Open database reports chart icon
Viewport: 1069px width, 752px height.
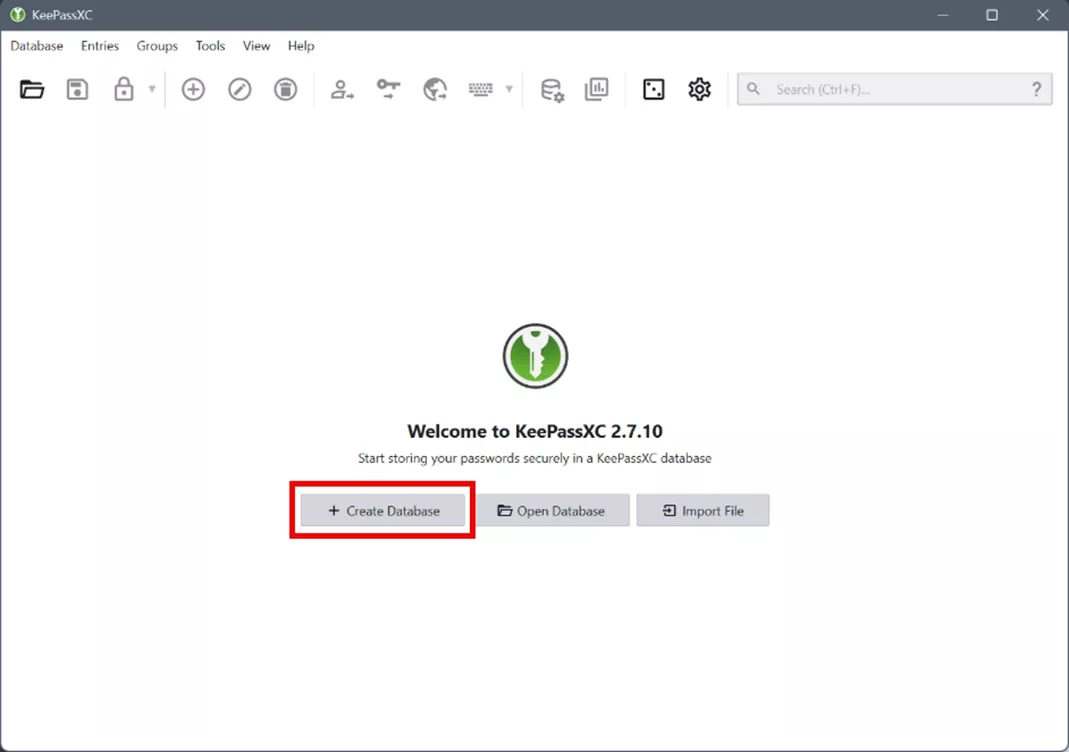(x=597, y=89)
